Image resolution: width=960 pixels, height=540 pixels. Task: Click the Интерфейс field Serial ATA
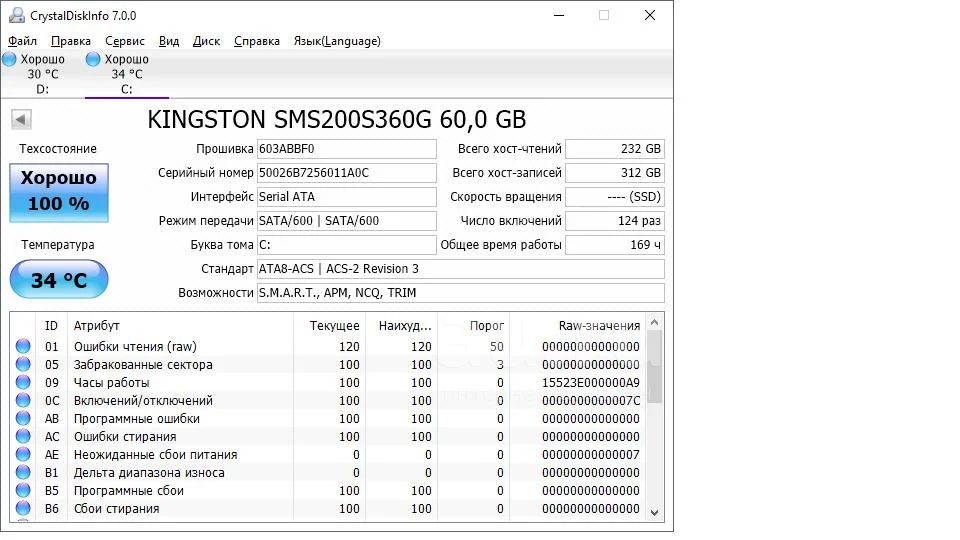point(347,197)
